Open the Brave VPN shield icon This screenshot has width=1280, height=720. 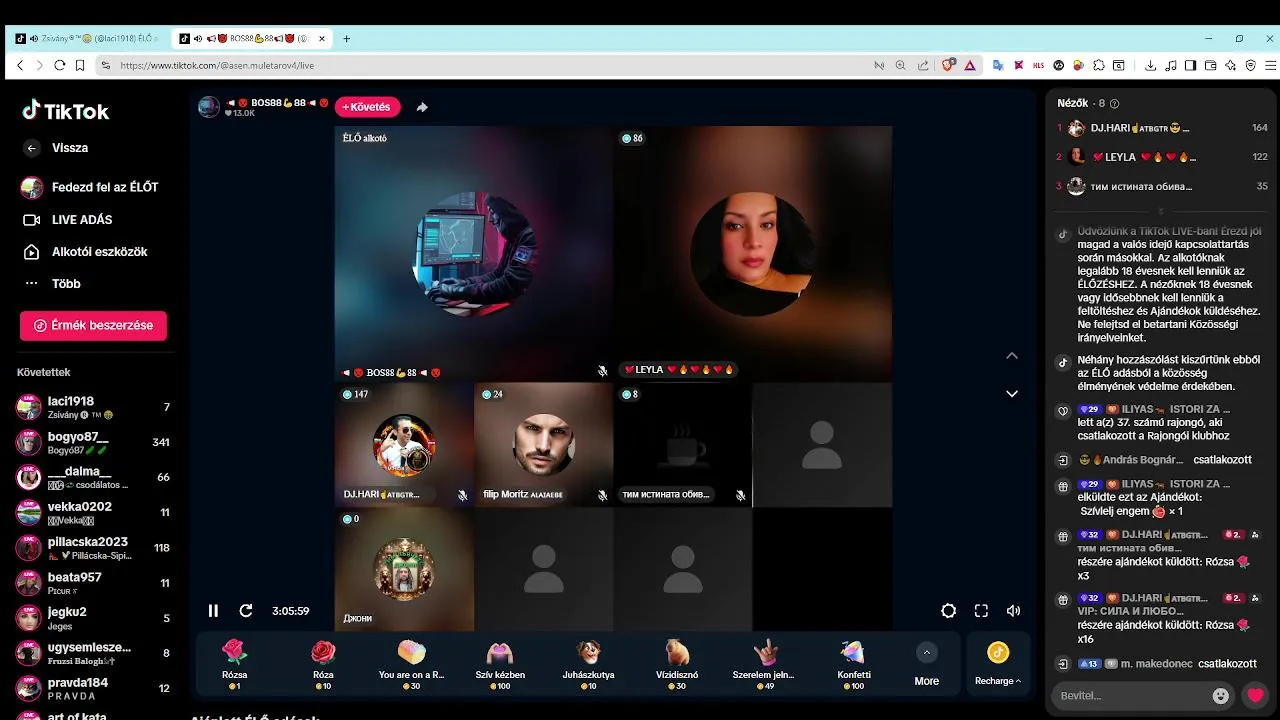point(1251,65)
